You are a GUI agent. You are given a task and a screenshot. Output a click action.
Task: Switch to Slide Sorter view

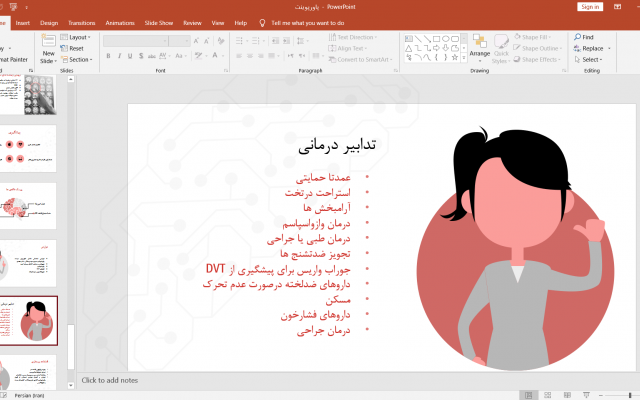(548, 395)
